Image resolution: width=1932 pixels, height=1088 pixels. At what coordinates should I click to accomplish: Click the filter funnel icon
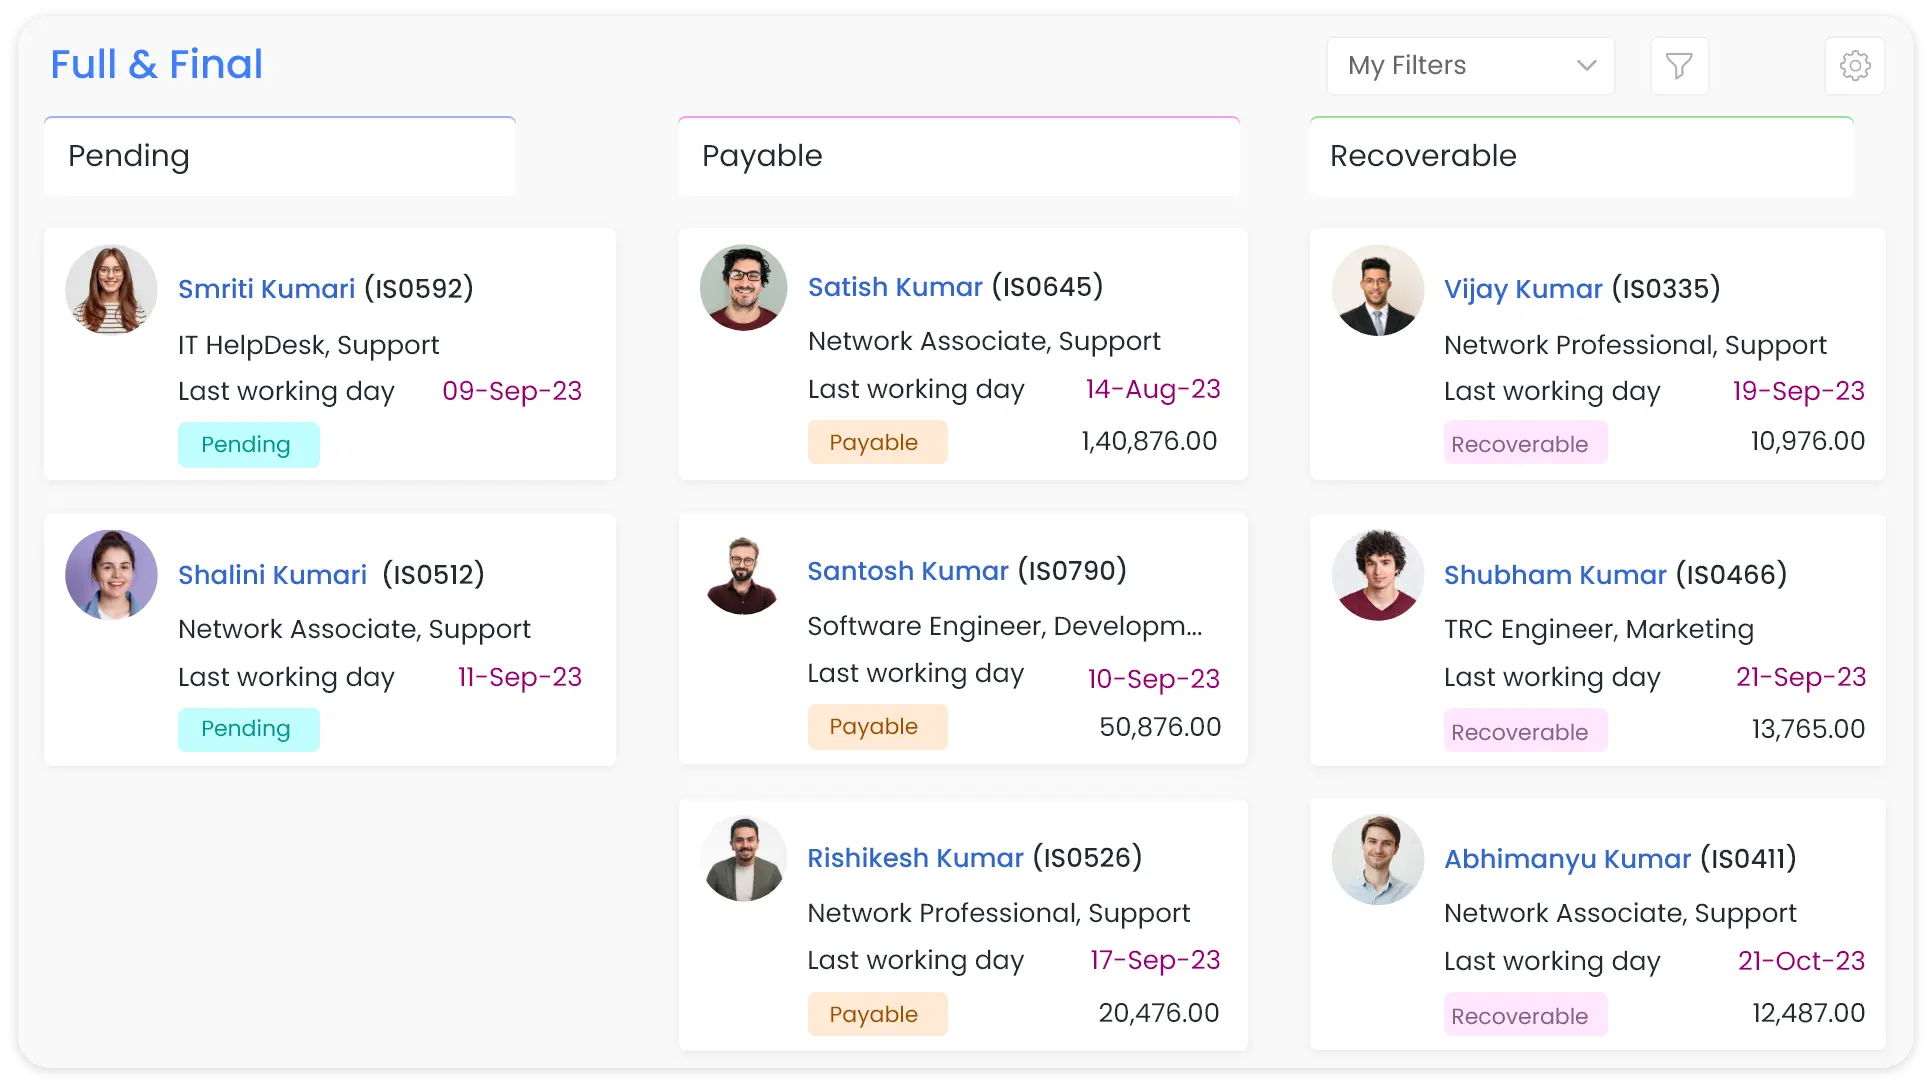[x=1679, y=66]
